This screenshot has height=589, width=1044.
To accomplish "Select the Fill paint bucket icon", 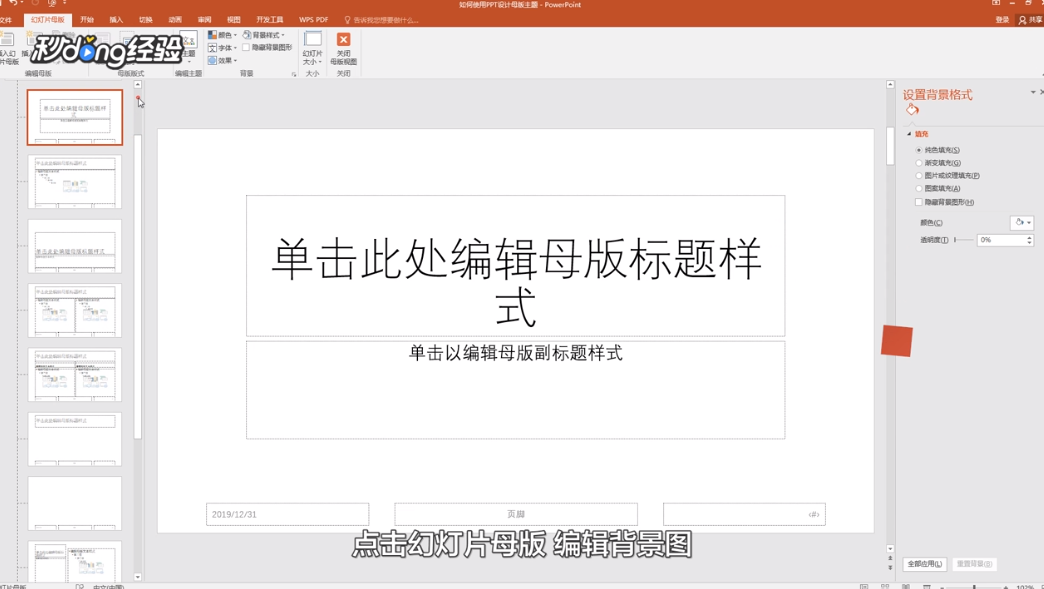I will point(912,110).
